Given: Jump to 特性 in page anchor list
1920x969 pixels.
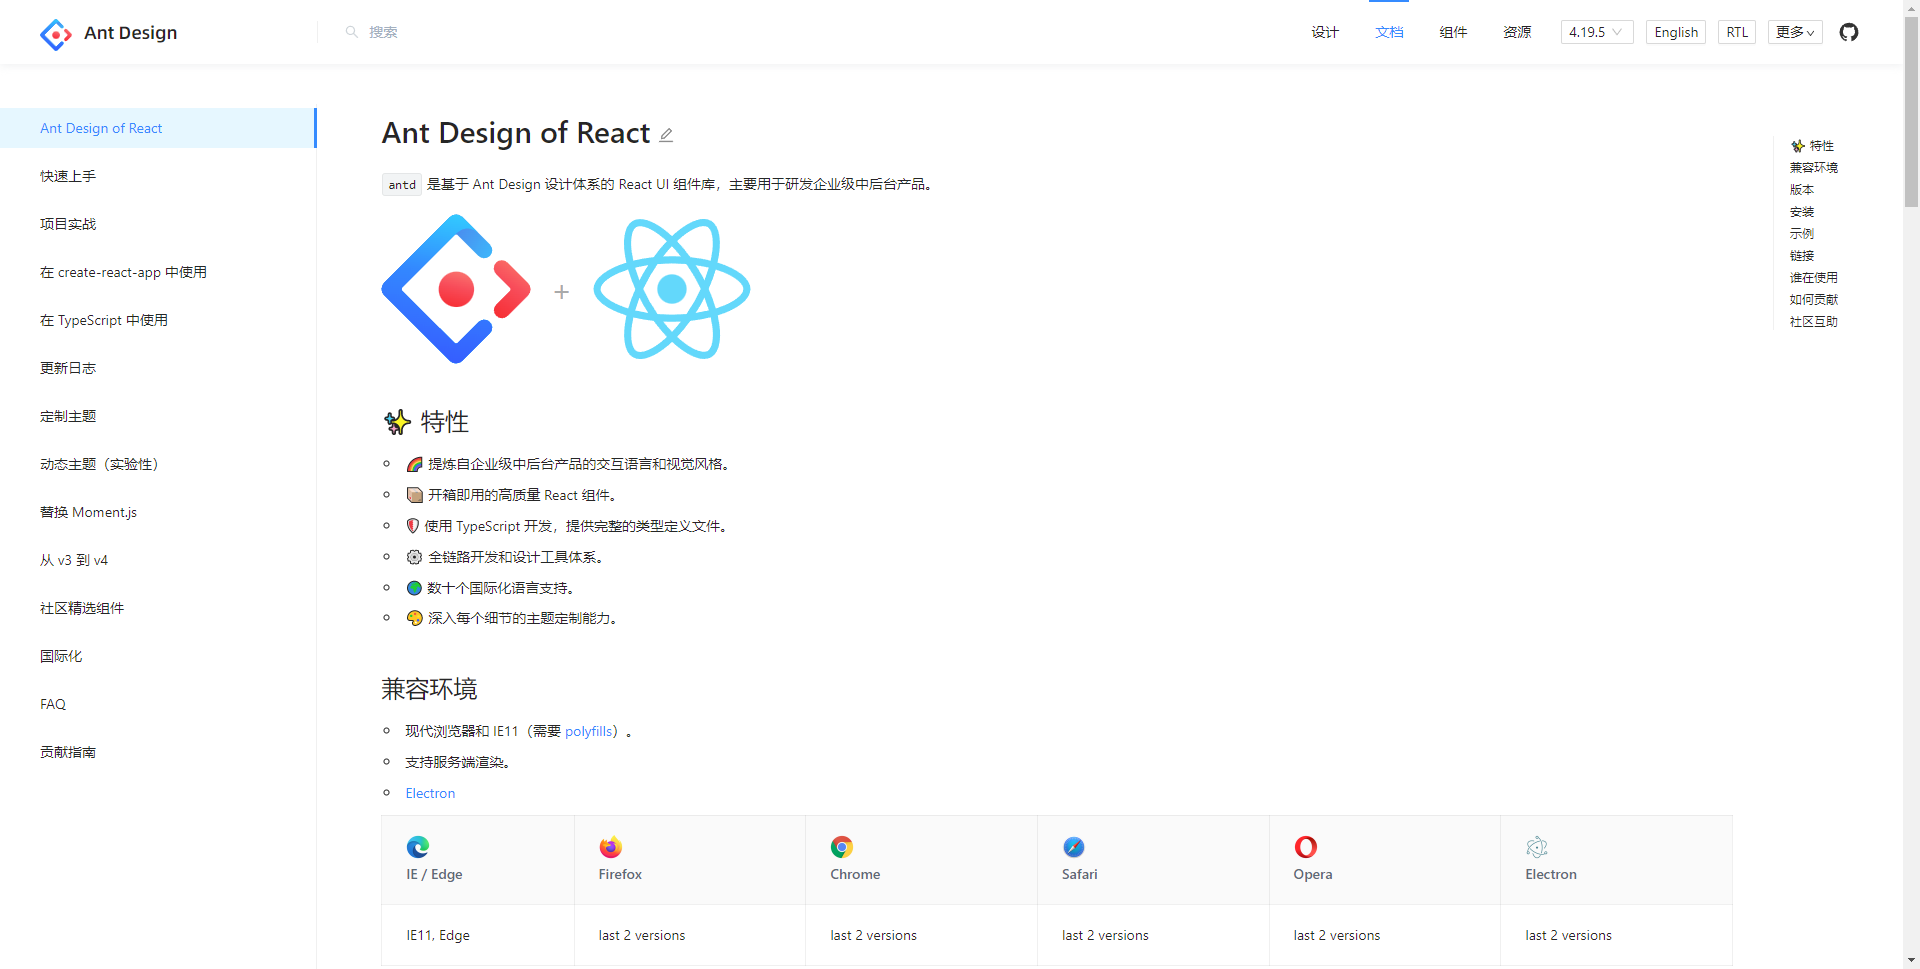Looking at the screenshot, I should [x=1812, y=146].
